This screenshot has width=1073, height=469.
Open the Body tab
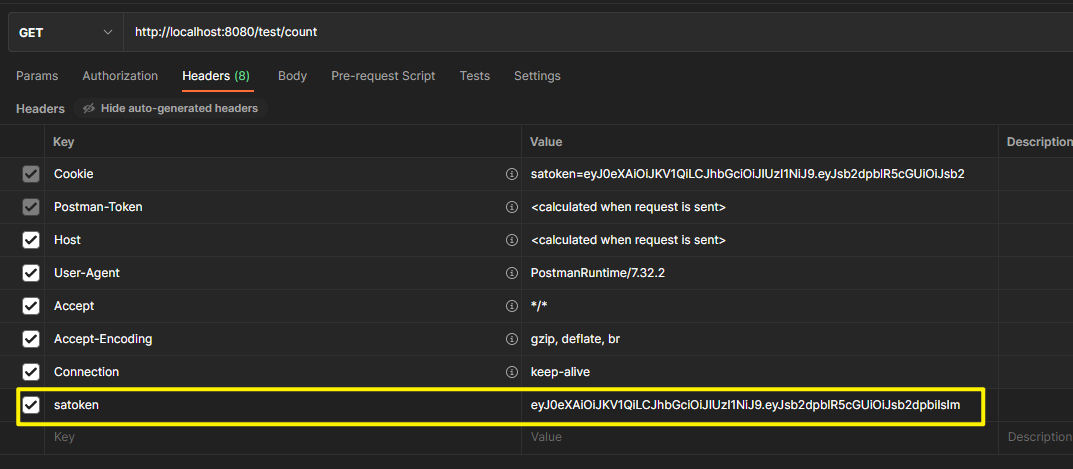tap(292, 76)
